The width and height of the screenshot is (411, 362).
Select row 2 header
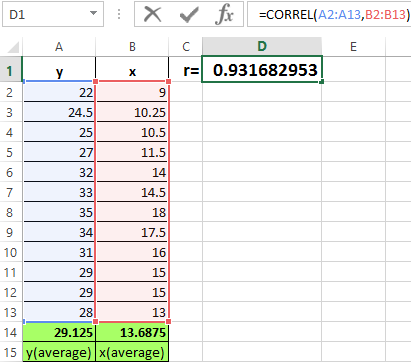[x=11, y=92]
